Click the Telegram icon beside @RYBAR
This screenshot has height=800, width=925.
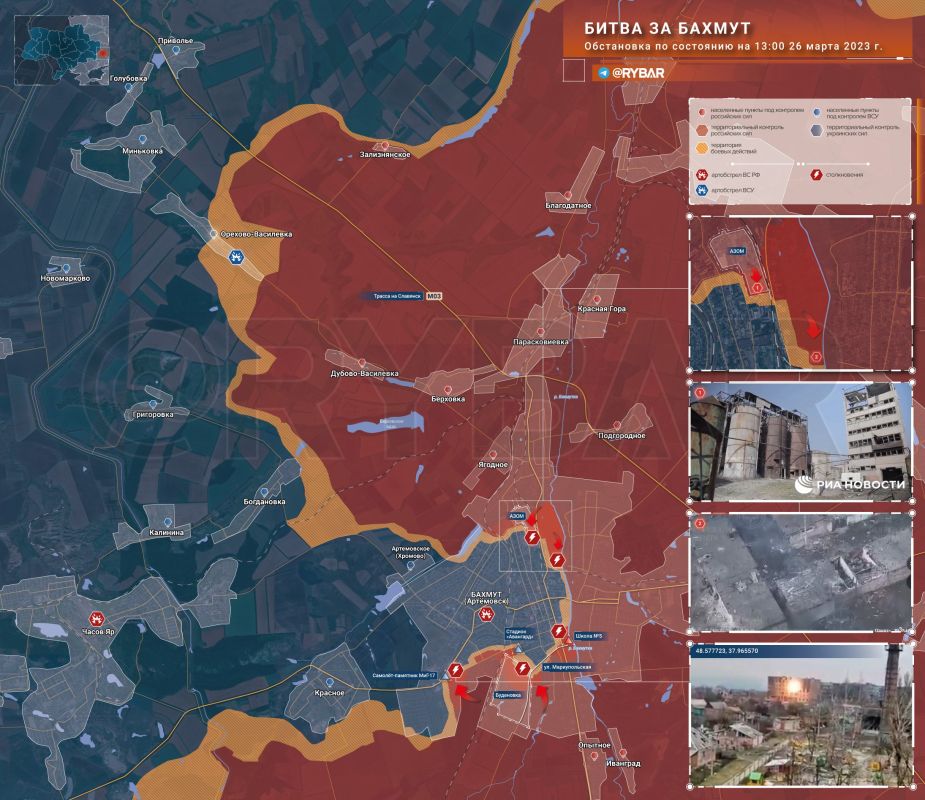[603, 73]
